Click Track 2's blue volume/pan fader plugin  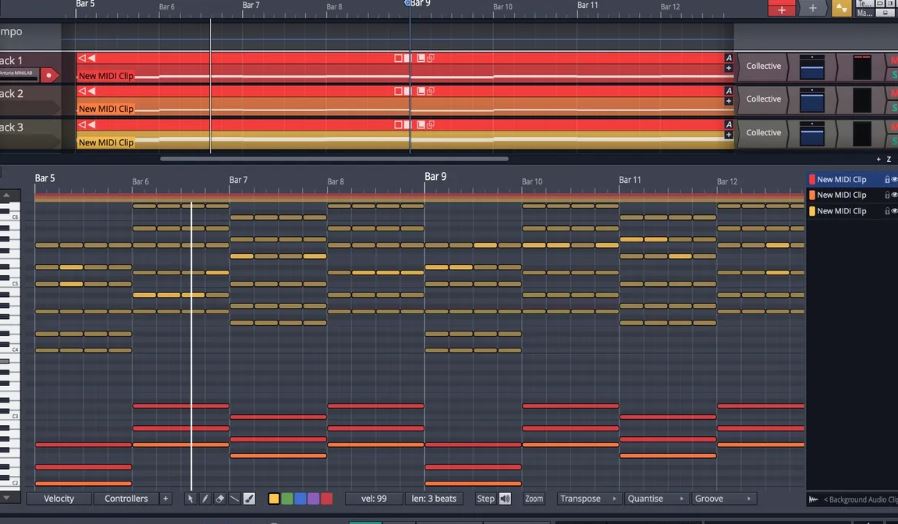[x=812, y=100]
